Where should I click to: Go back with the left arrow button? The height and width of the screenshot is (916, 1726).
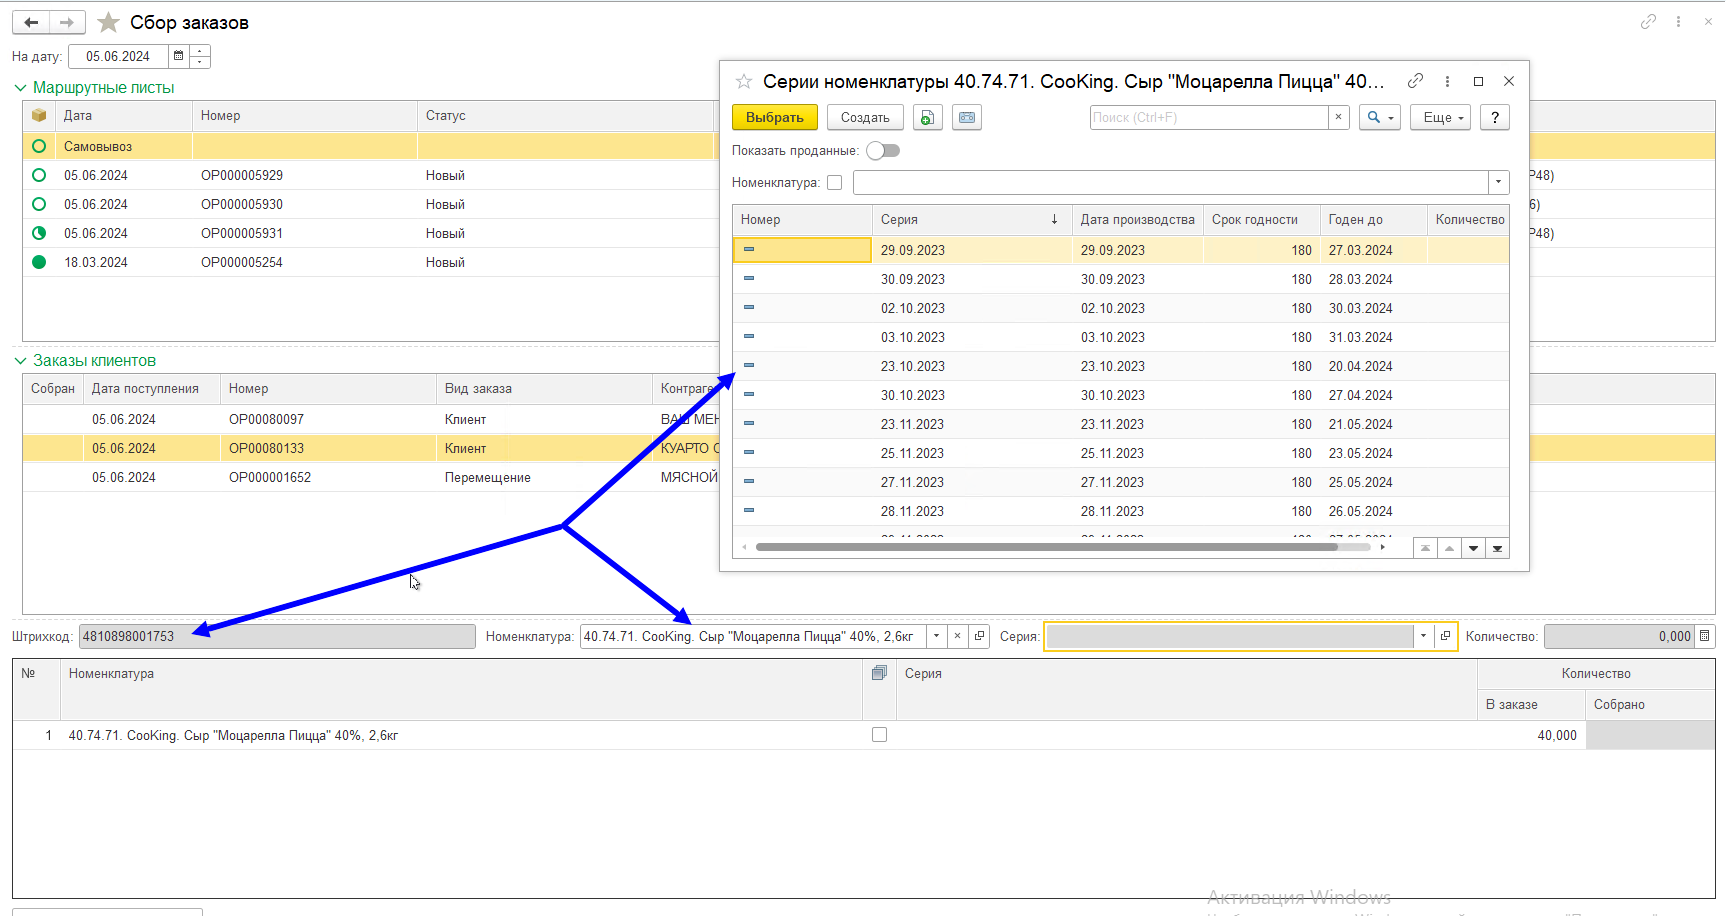pyautogui.click(x=31, y=22)
